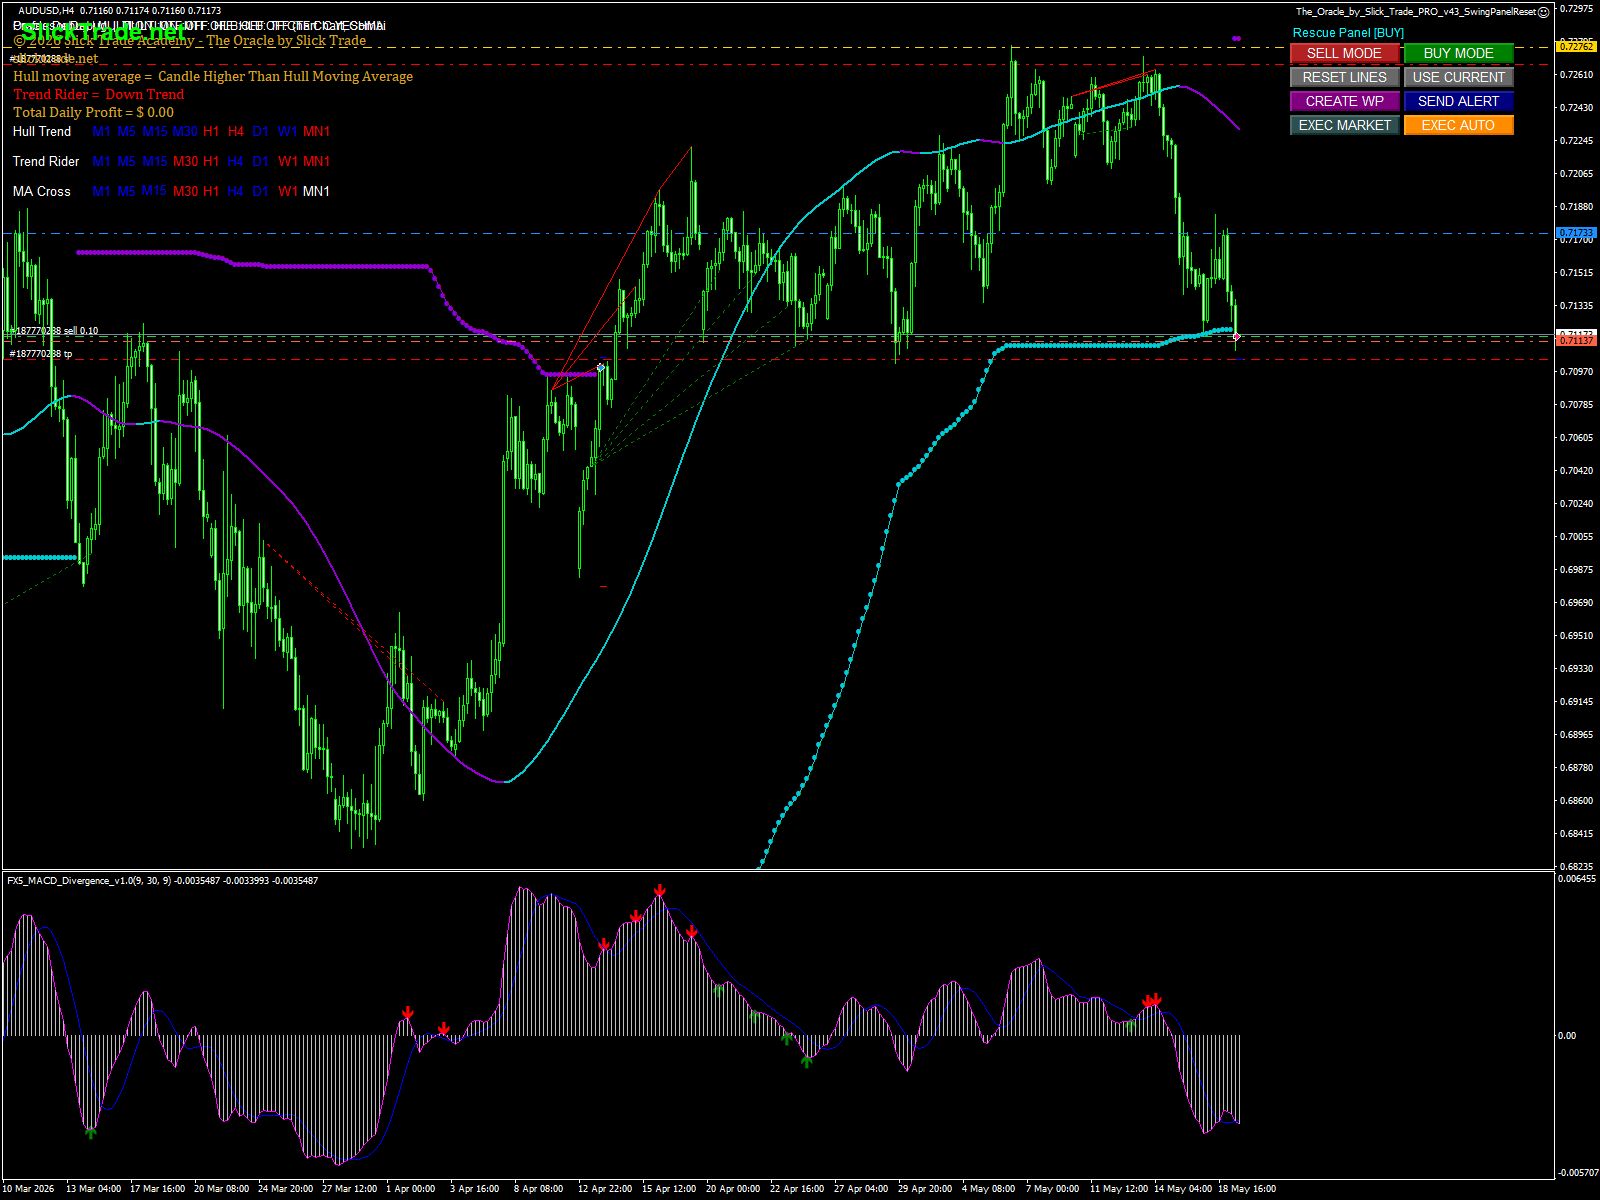The width and height of the screenshot is (1600, 1200).
Task: Click the red 0.71137 price label
Action: click(x=1577, y=341)
